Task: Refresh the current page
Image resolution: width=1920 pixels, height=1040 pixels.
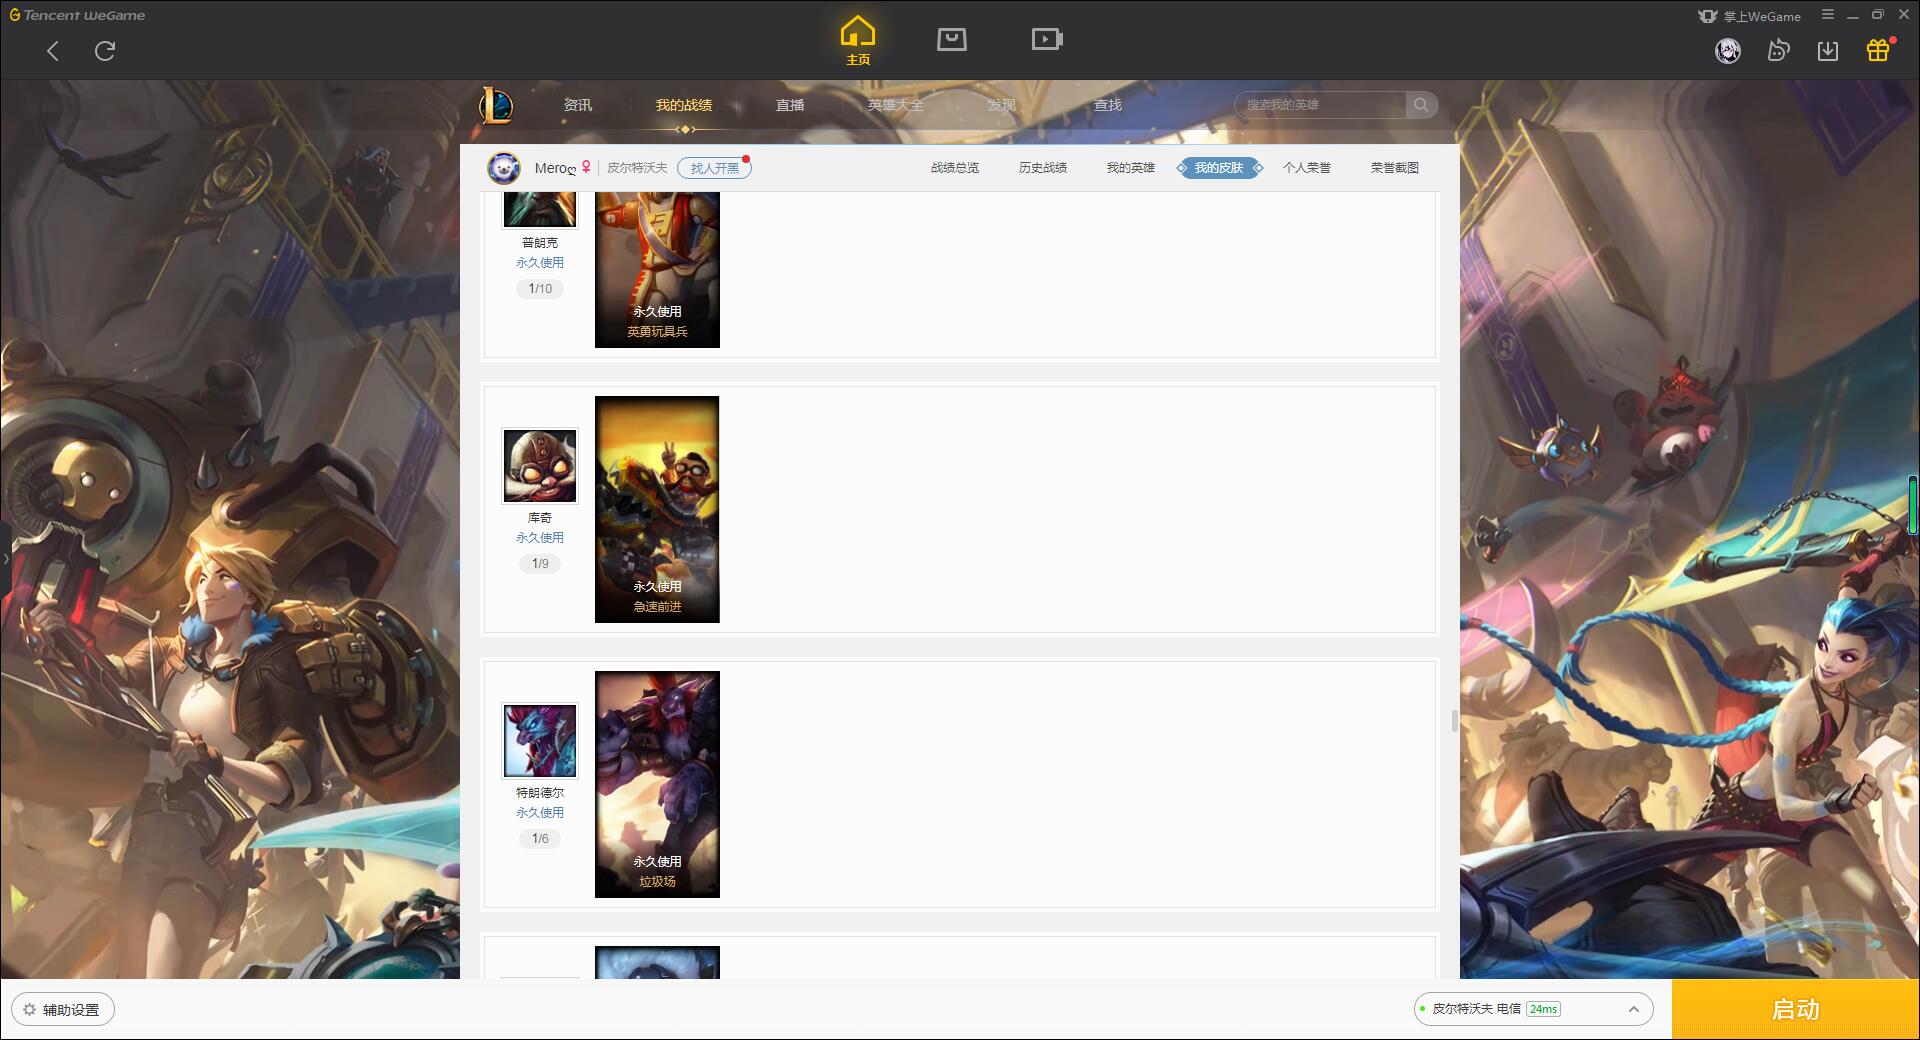Action: point(105,51)
